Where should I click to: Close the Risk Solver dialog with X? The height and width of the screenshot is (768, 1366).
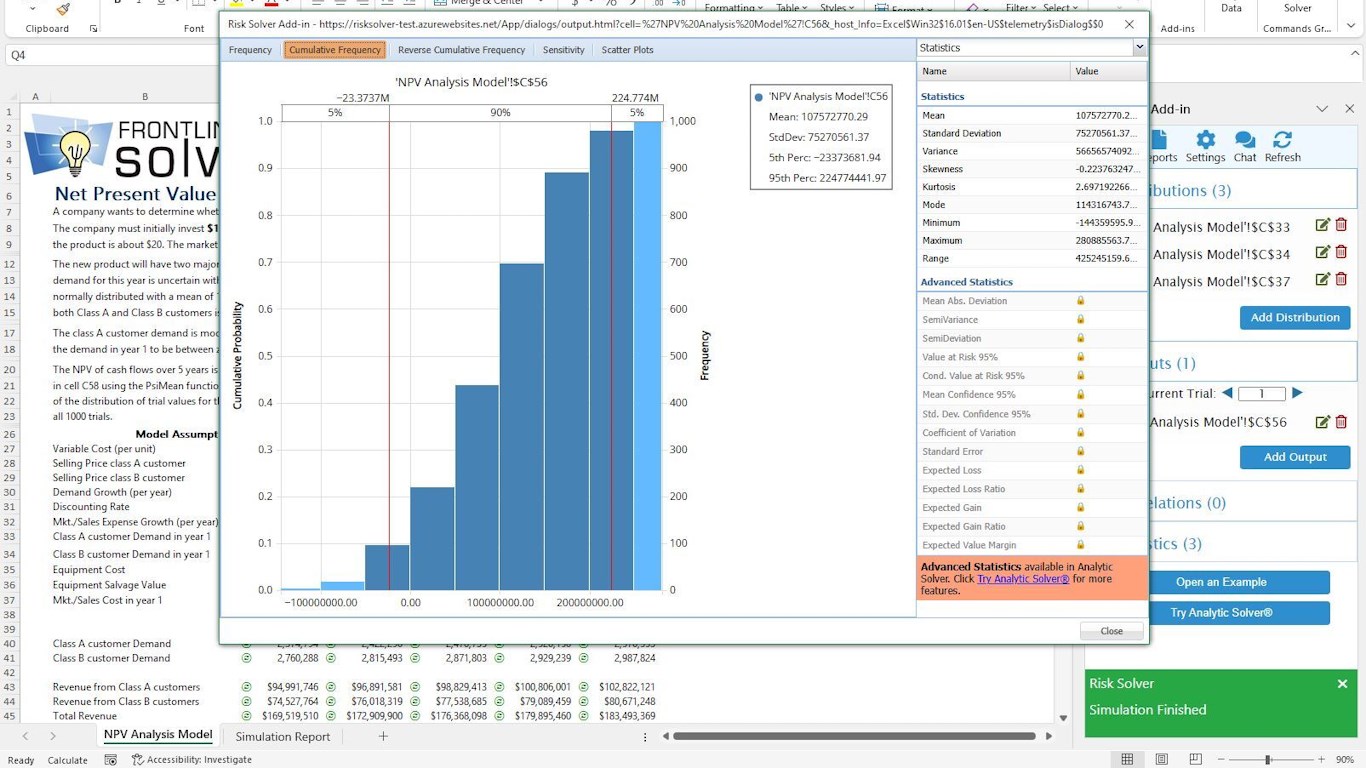coord(1130,24)
